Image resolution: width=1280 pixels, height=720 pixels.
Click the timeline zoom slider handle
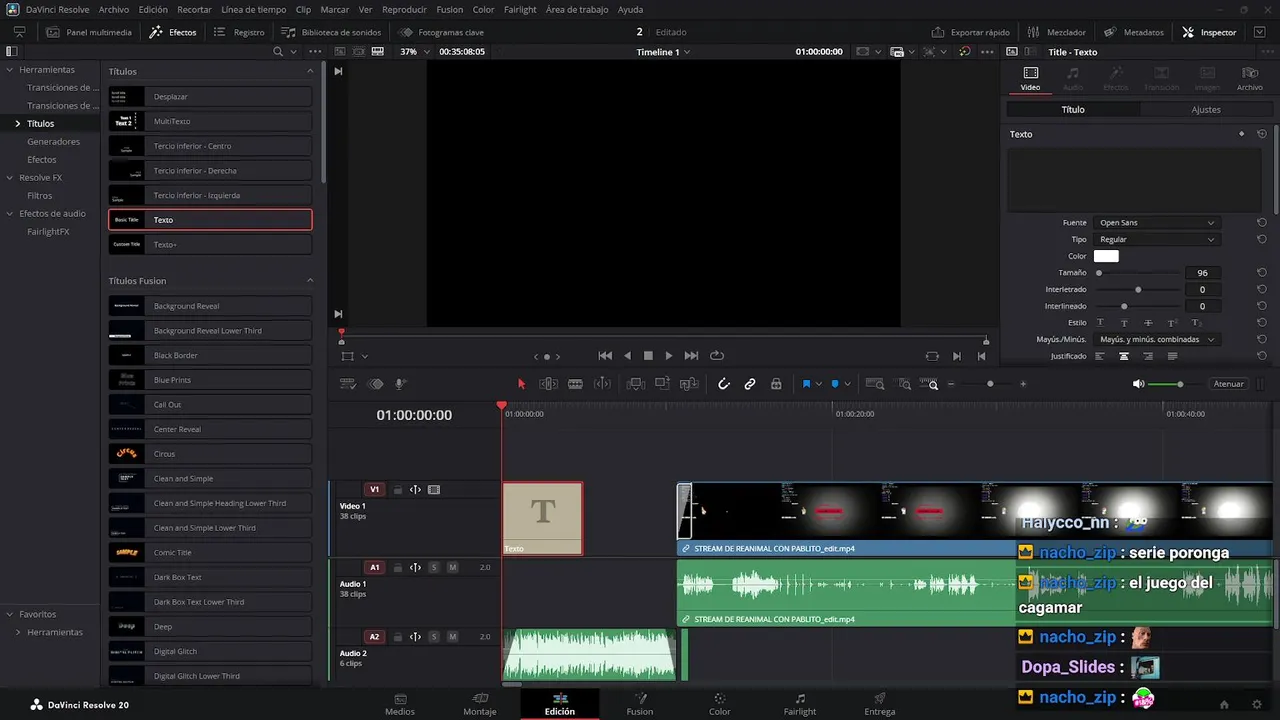pyautogui.click(x=990, y=384)
